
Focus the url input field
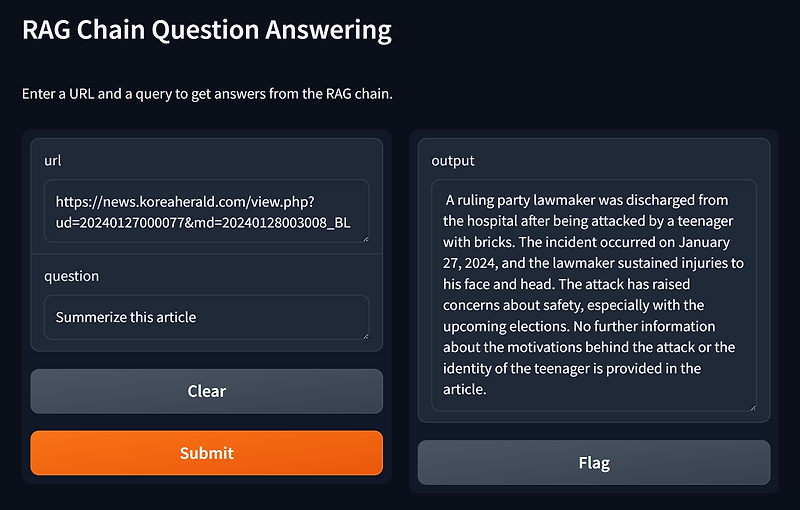pos(207,211)
